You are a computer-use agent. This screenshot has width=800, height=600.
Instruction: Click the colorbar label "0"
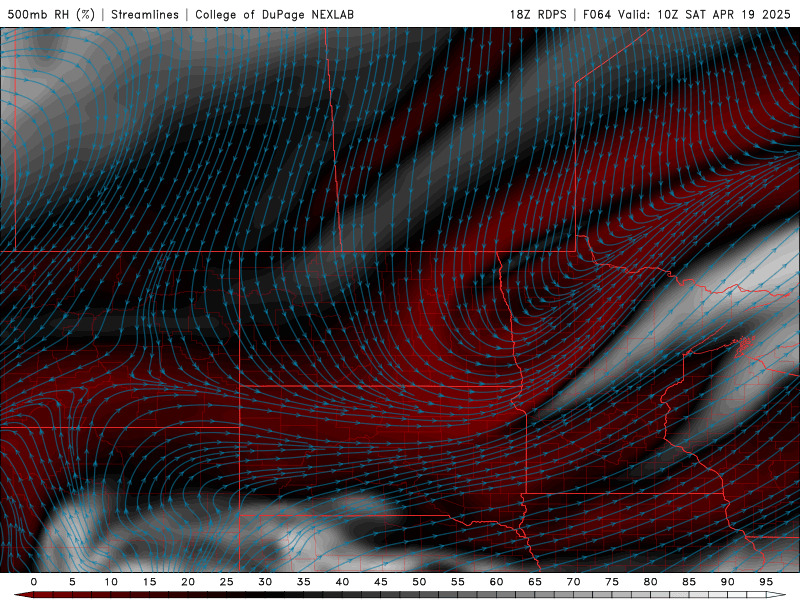click(x=34, y=582)
